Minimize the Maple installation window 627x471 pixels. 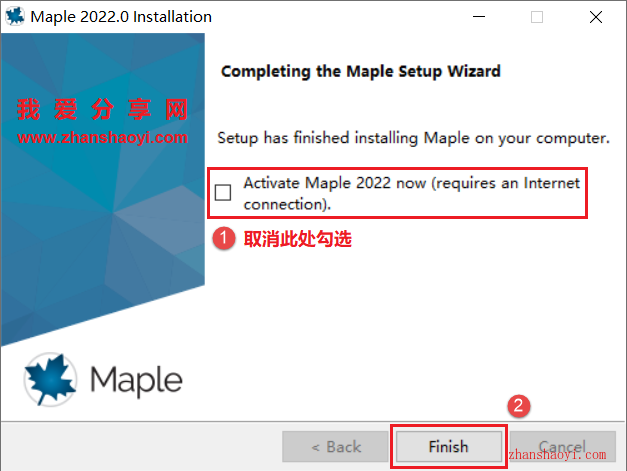tap(479, 17)
